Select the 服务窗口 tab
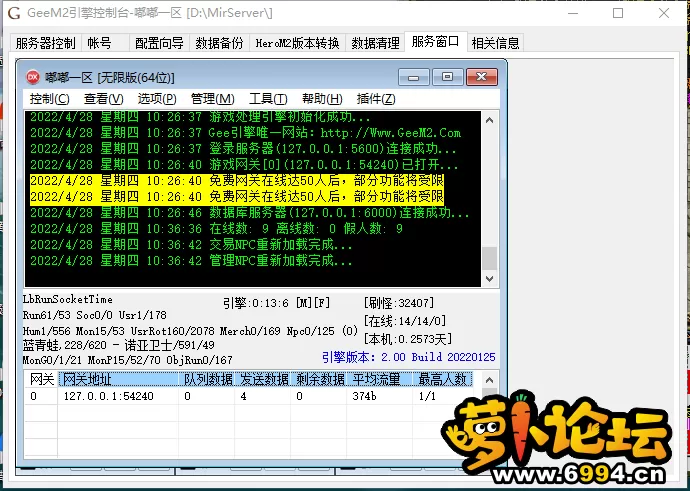 point(436,42)
